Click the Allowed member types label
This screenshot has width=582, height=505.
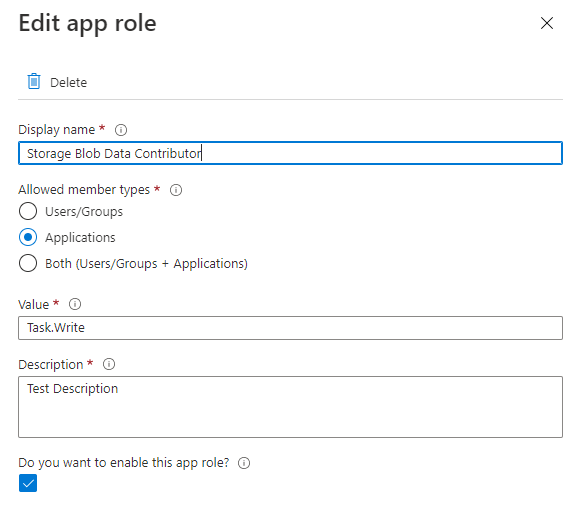coord(84,190)
